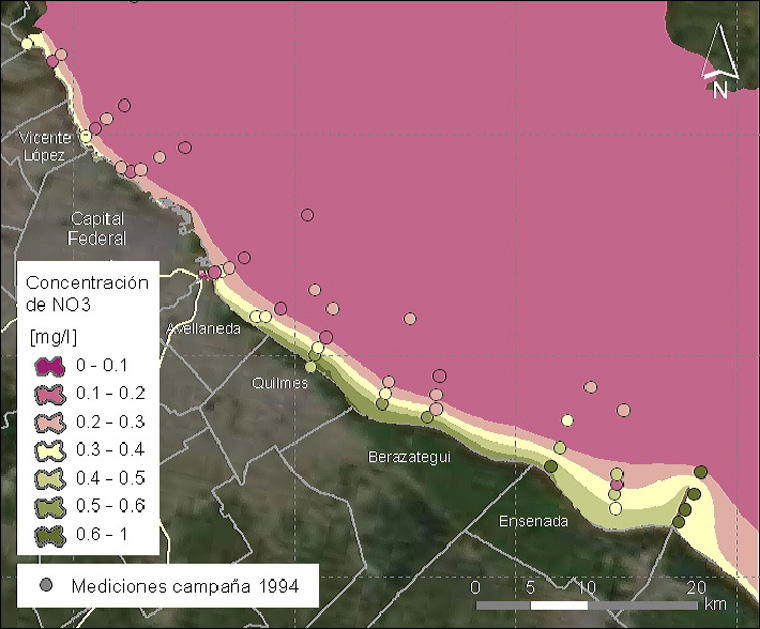Pick the 0.3 - 0.4 legend symbol

[x=49, y=450]
